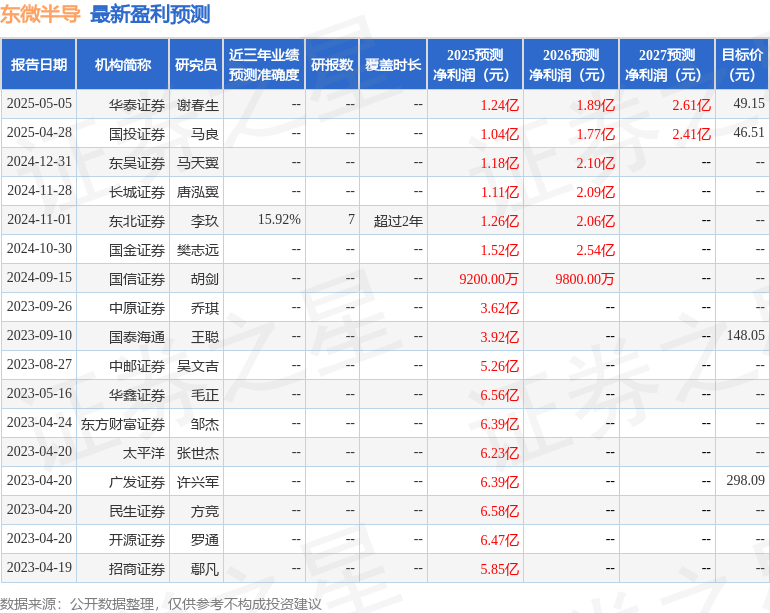Click the 5.85亿 profit value

tap(499, 569)
